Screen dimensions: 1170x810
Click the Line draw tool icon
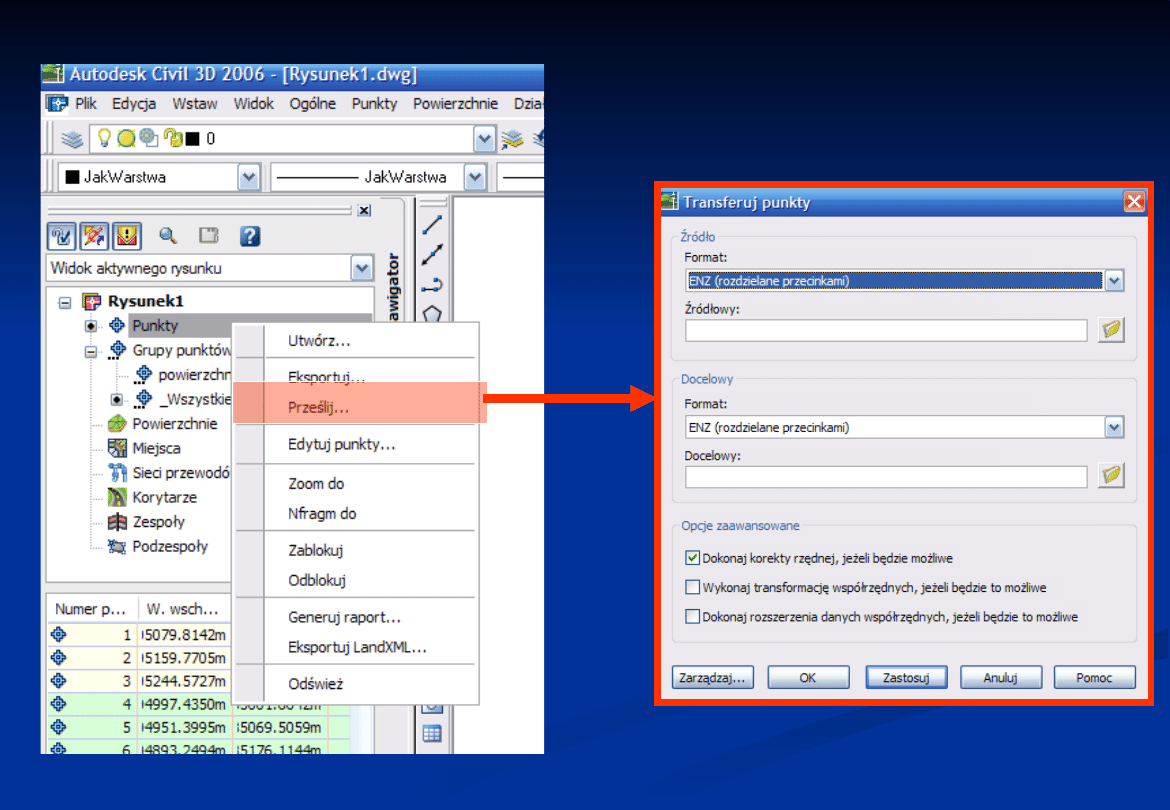coord(433,225)
